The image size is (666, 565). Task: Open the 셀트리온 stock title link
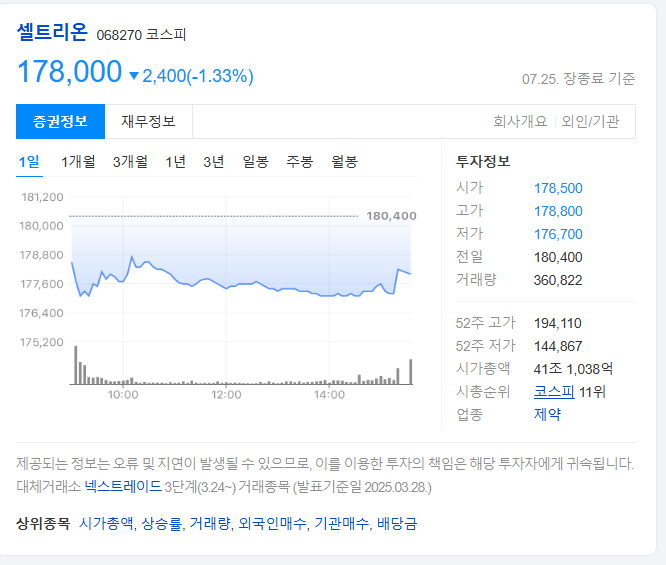52,32
